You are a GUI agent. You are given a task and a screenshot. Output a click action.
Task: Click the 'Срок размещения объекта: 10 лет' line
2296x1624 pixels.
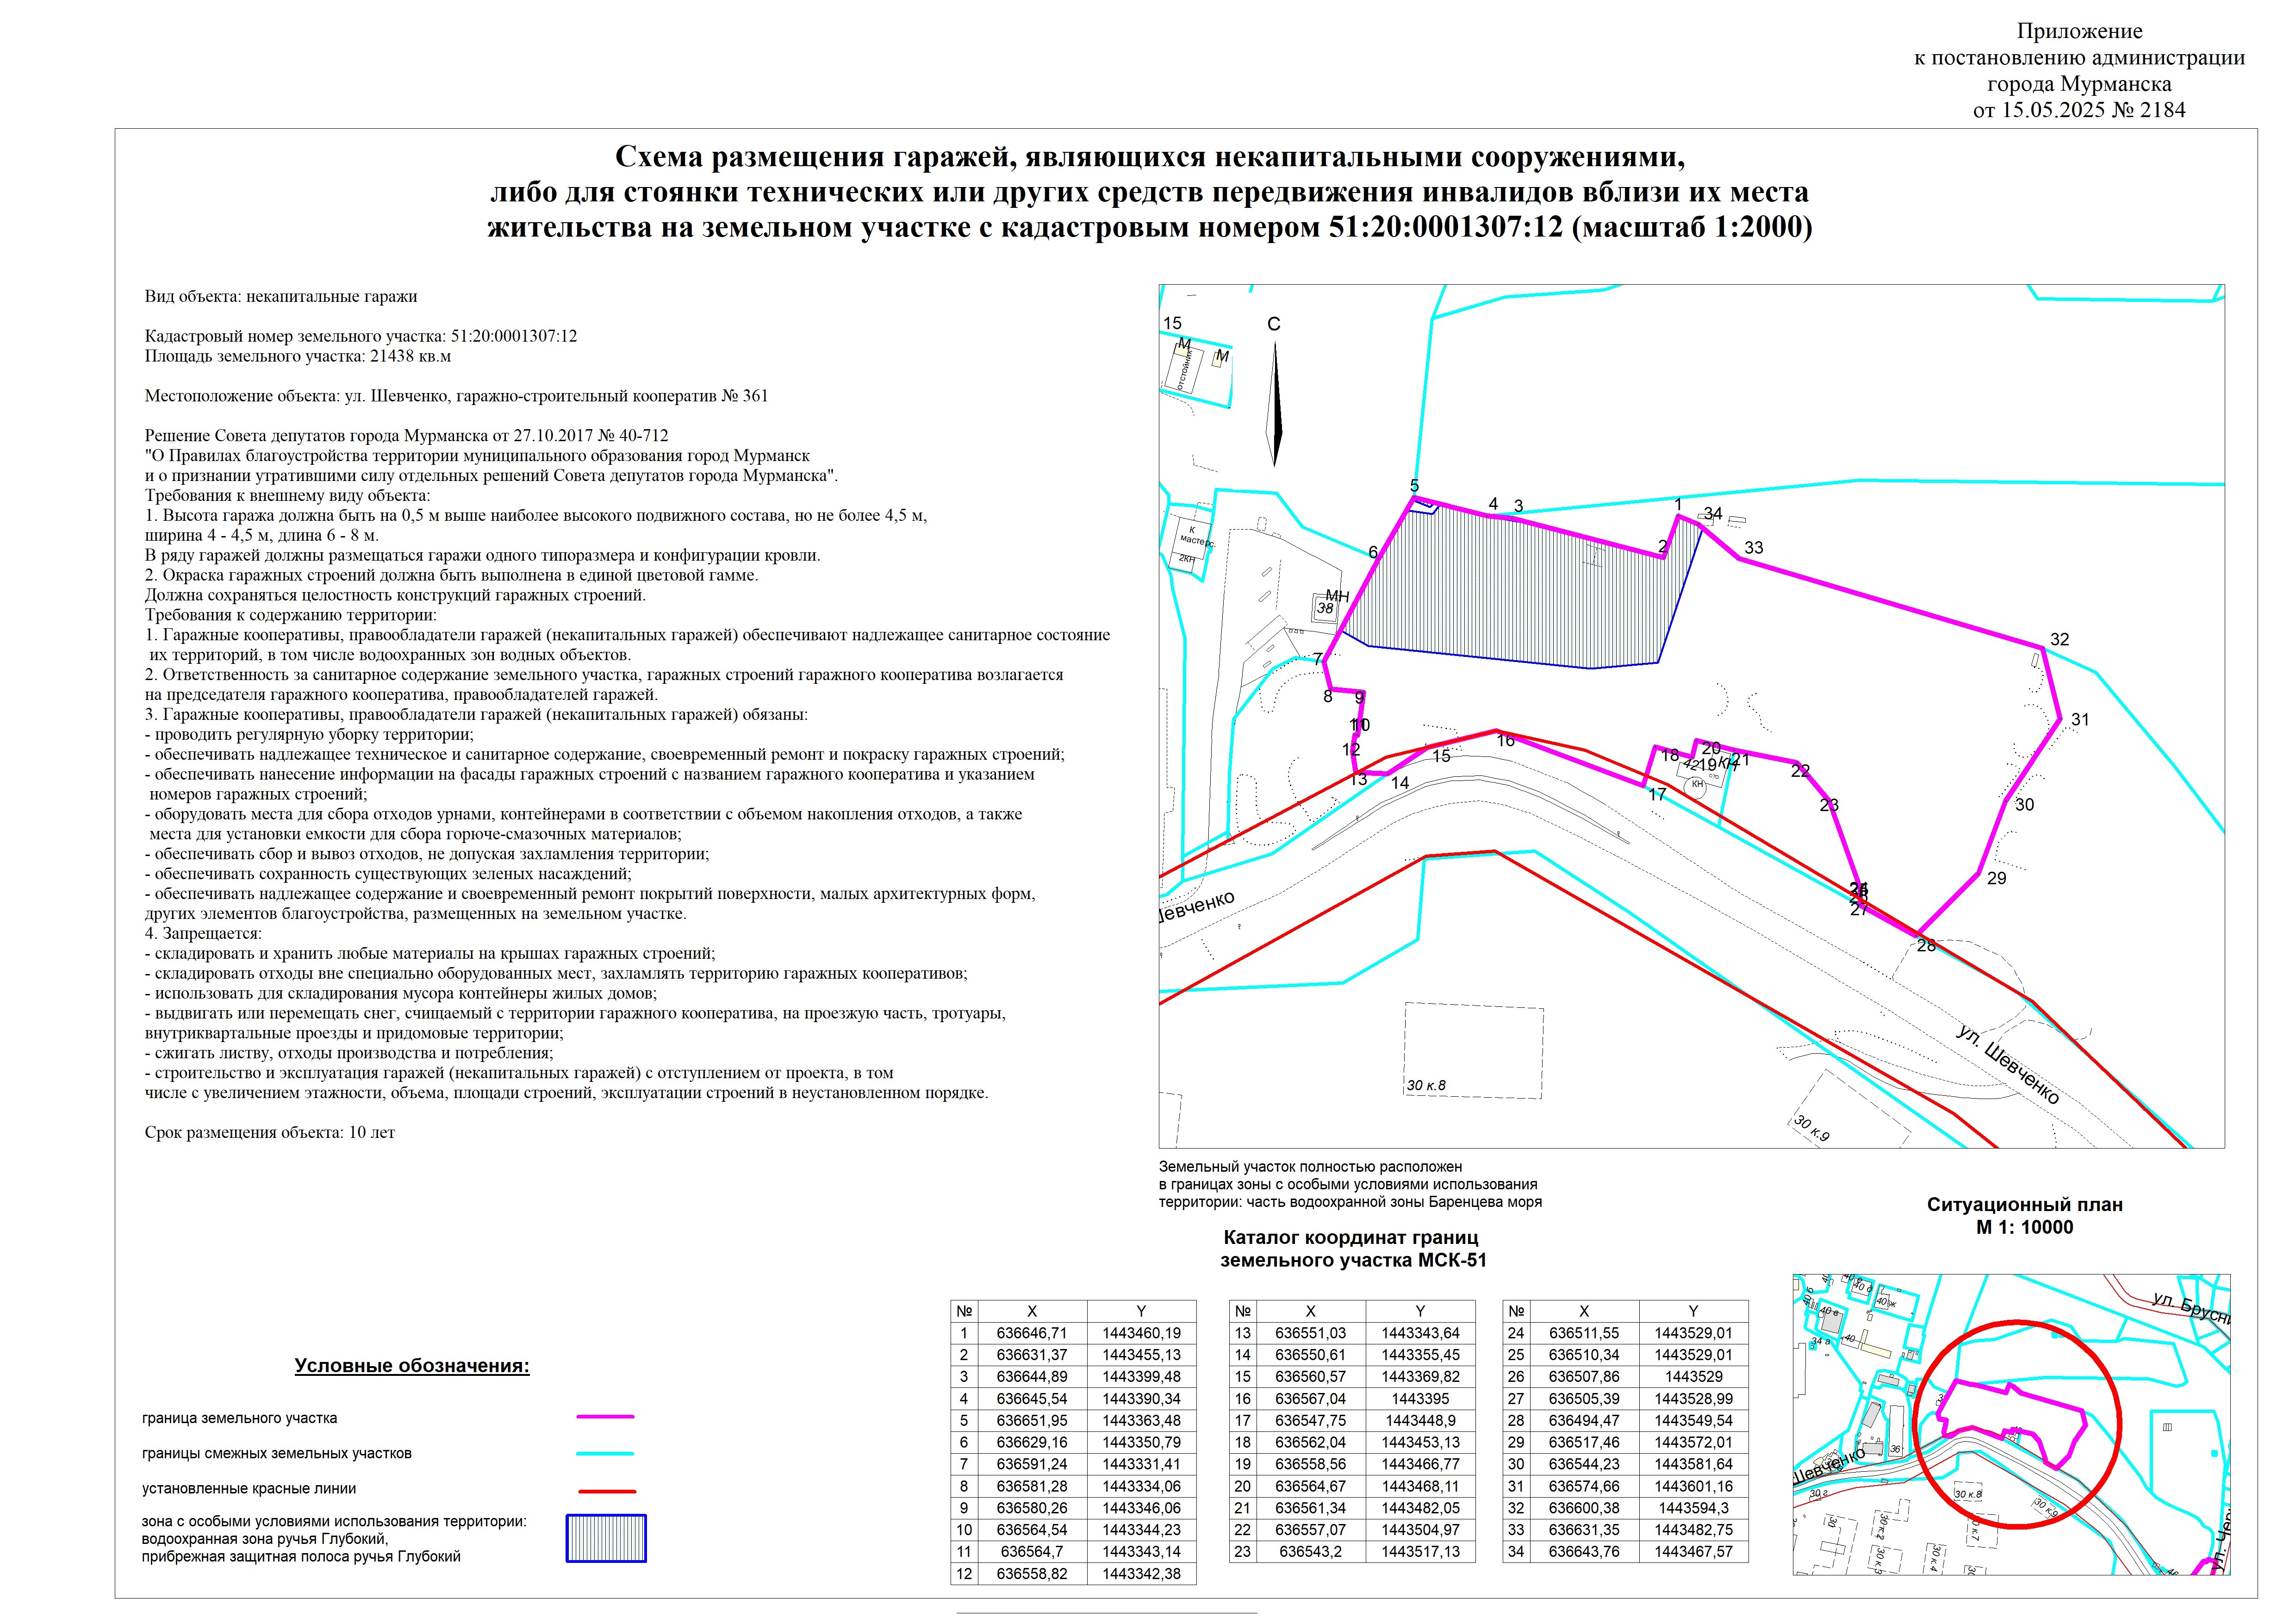(270, 1133)
